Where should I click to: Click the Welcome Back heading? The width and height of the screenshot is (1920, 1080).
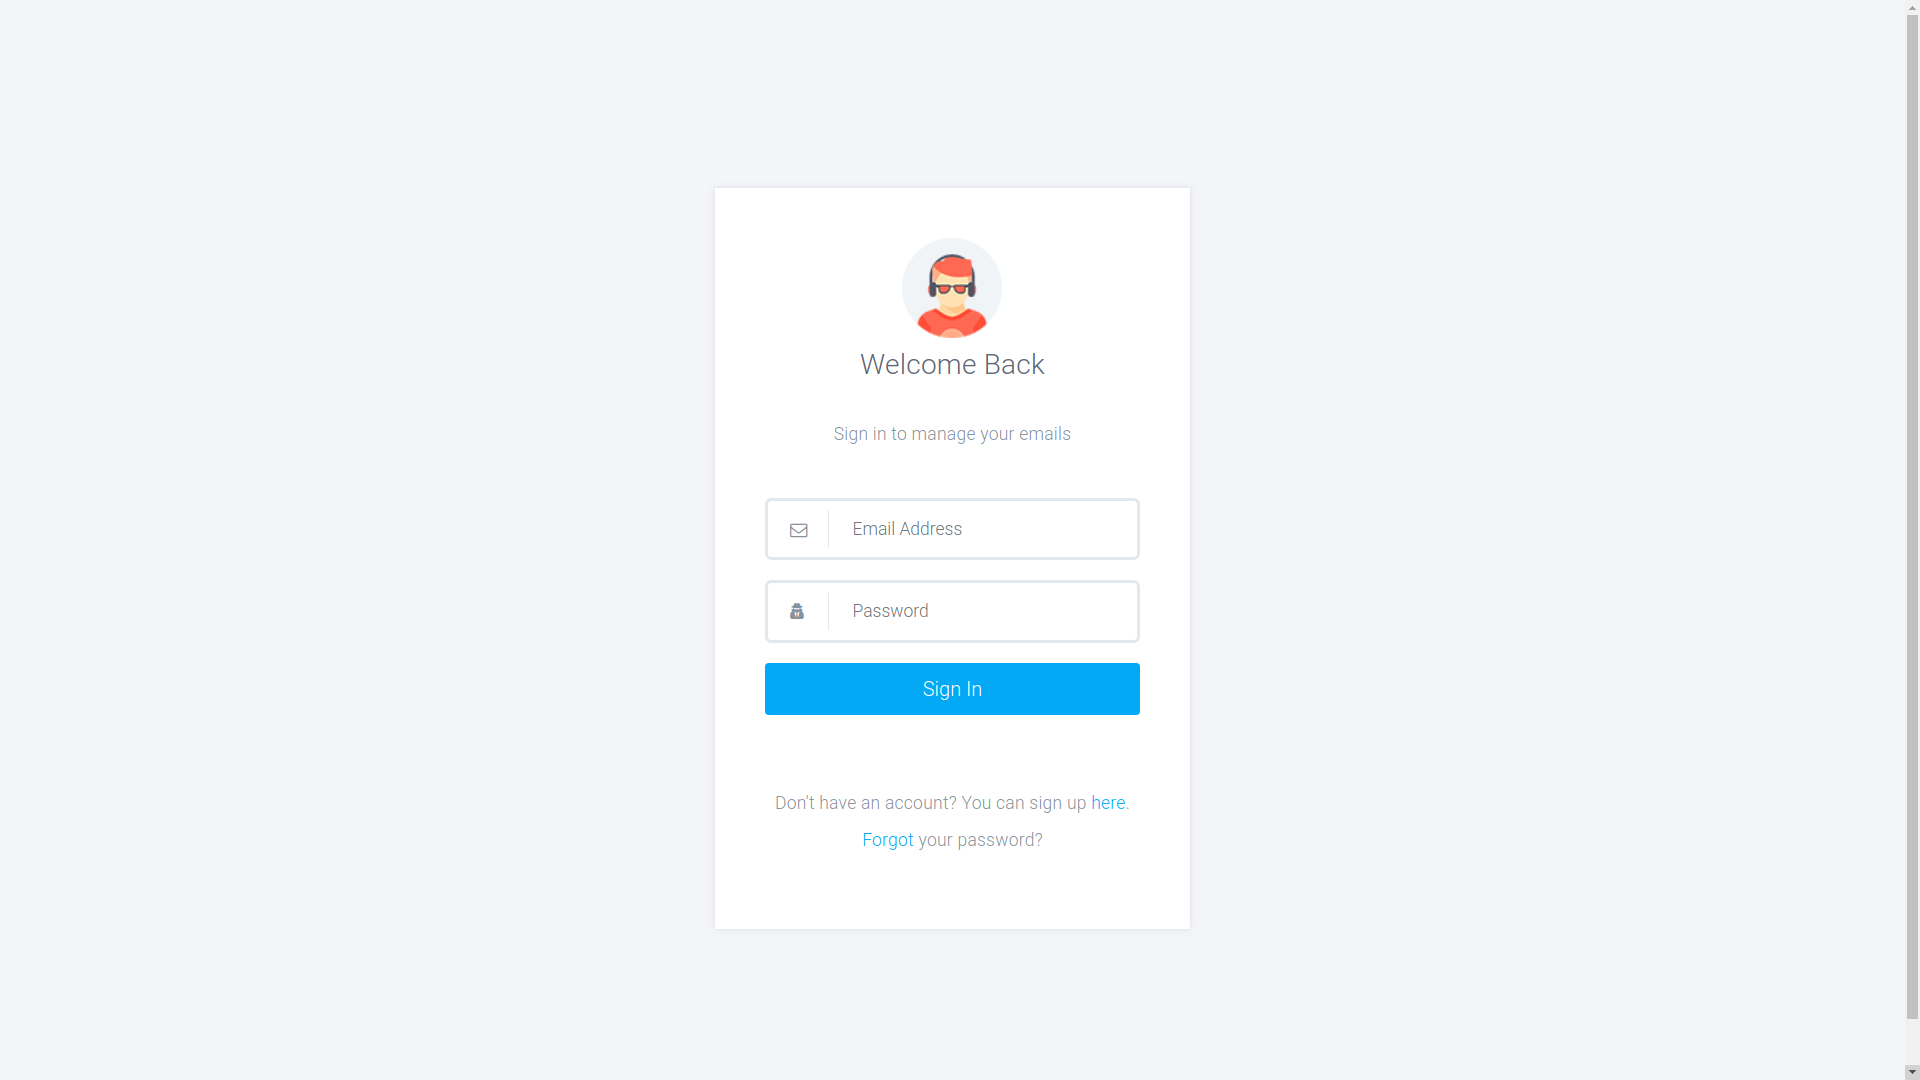click(x=952, y=365)
